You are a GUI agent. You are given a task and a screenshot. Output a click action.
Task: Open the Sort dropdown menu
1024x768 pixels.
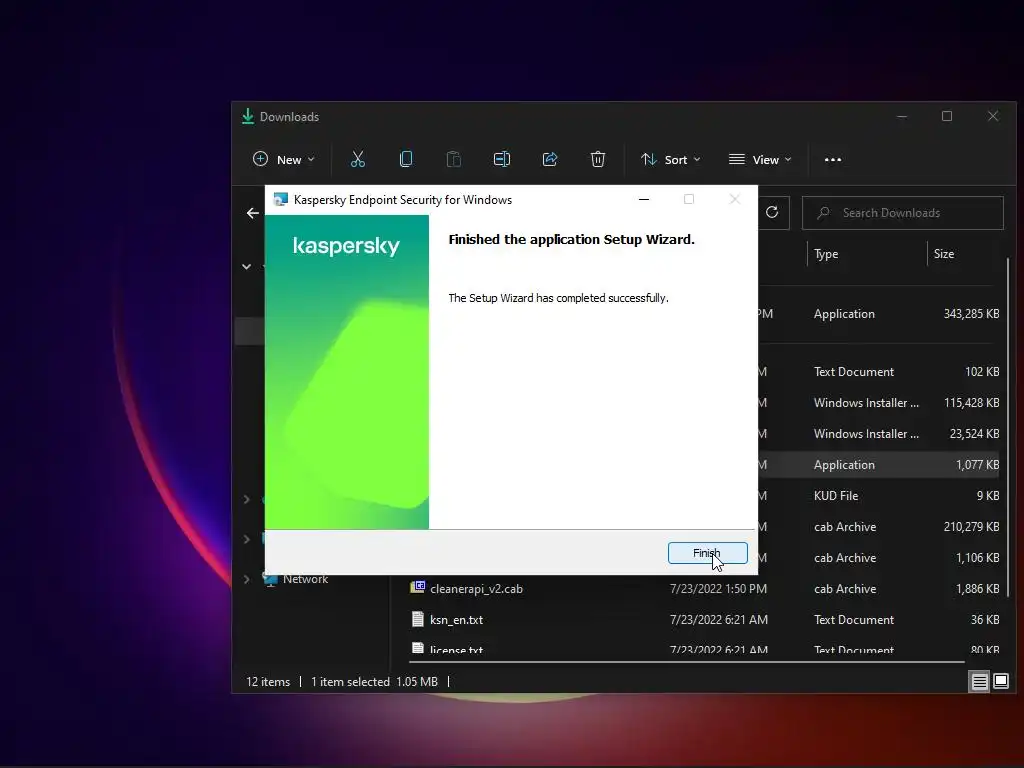click(671, 159)
